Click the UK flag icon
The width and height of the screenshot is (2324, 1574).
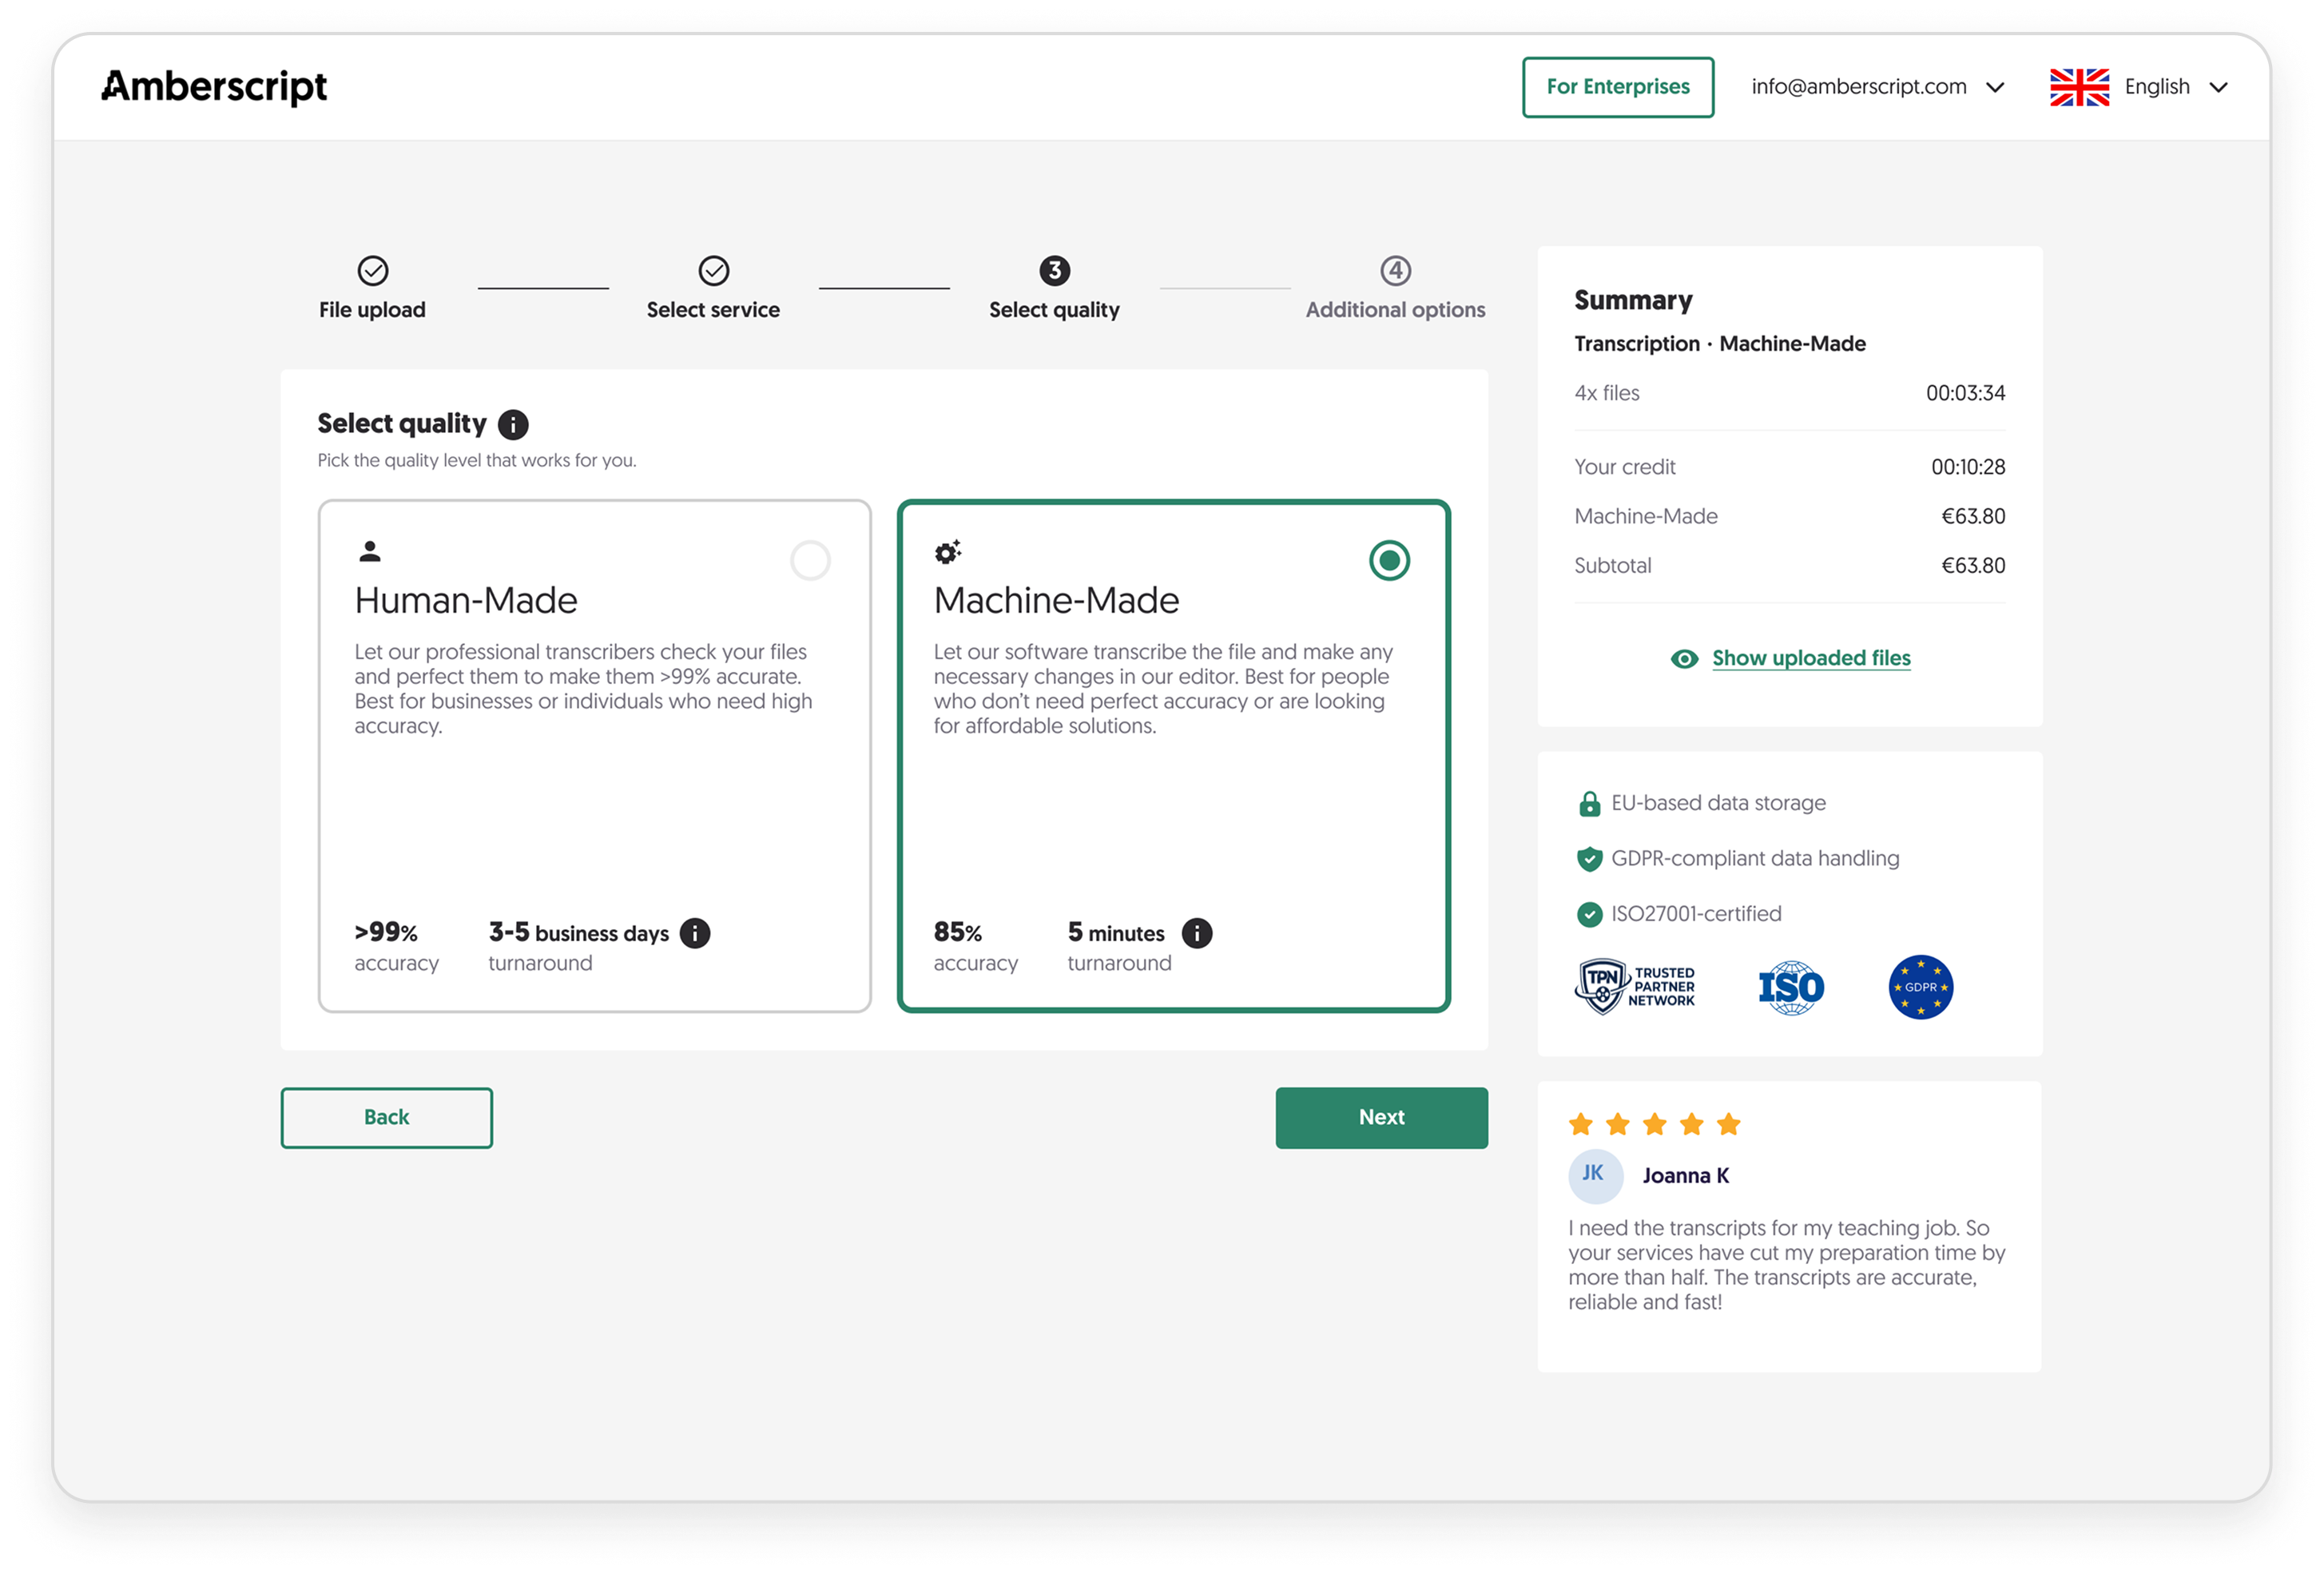click(x=2079, y=87)
